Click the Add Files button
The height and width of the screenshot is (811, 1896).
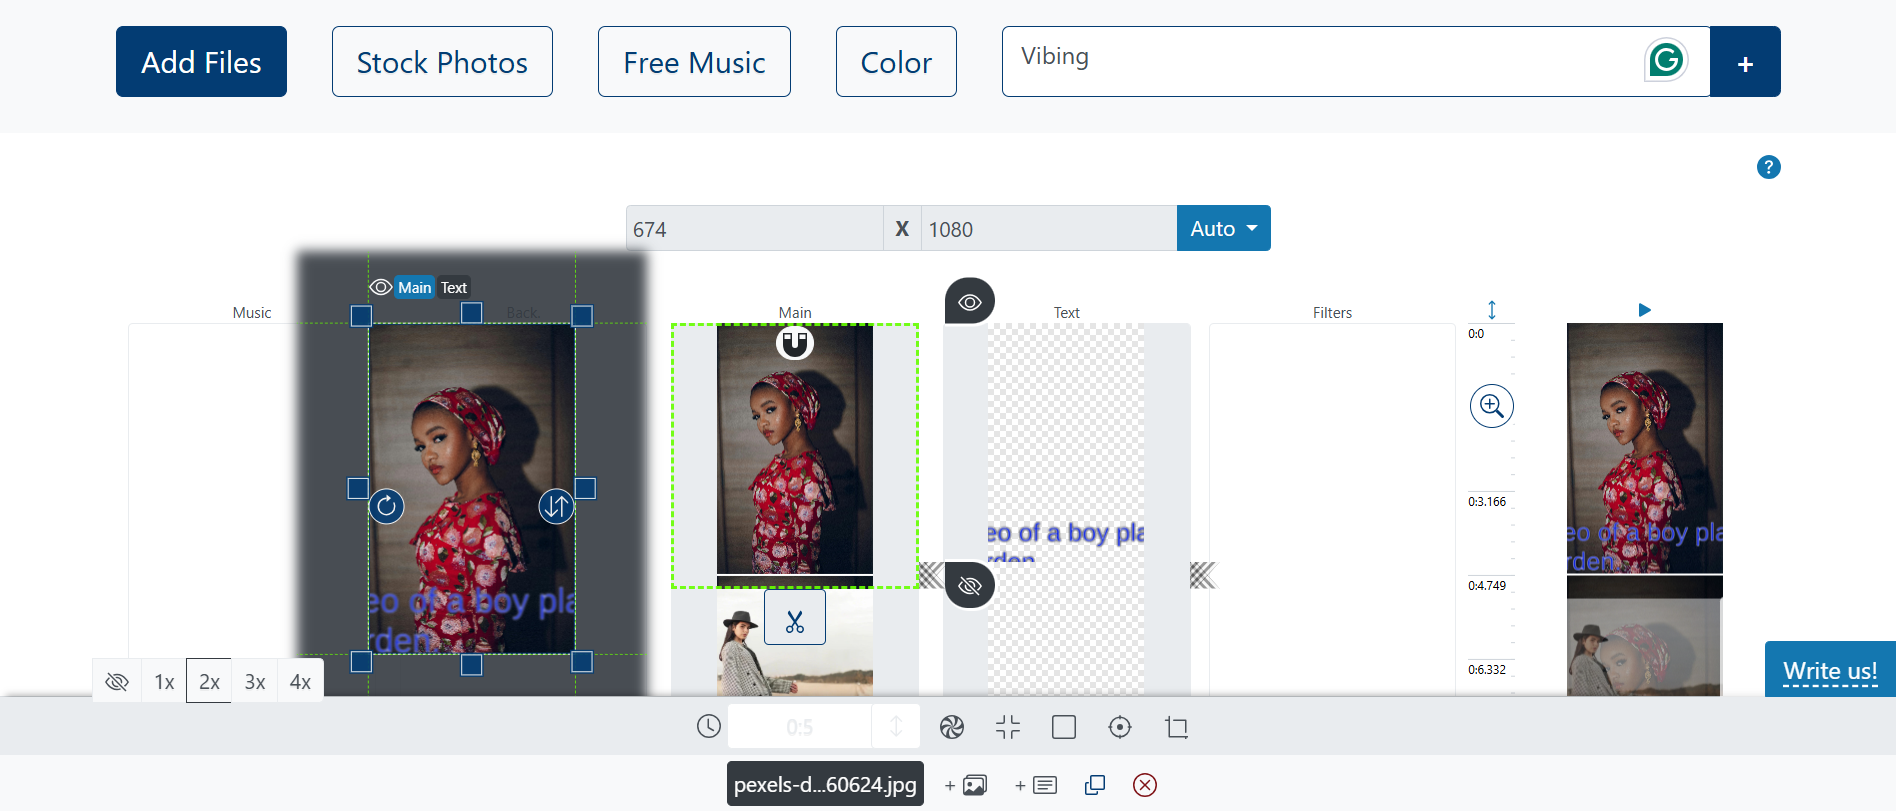(201, 61)
